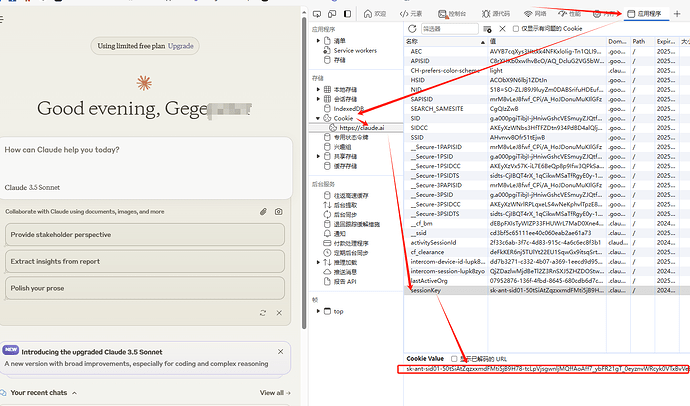Select 后台提取 background fetch item
Viewport: 690px width, 406px height.
[x=340, y=205]
